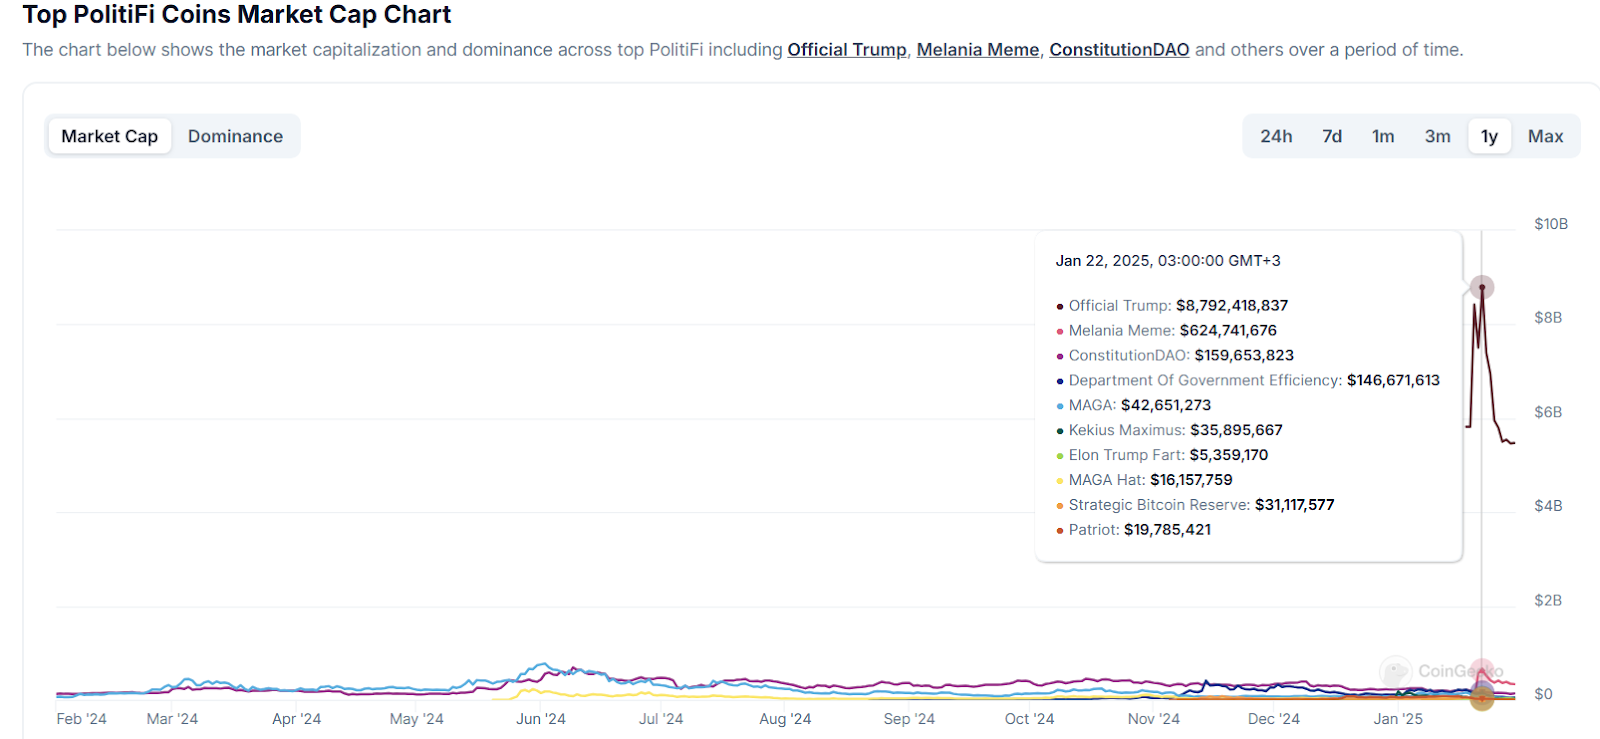This screenshot has width=1600, height=739.
Task: Click the Aug '24 x-axis label
Action: click(785, 719)
